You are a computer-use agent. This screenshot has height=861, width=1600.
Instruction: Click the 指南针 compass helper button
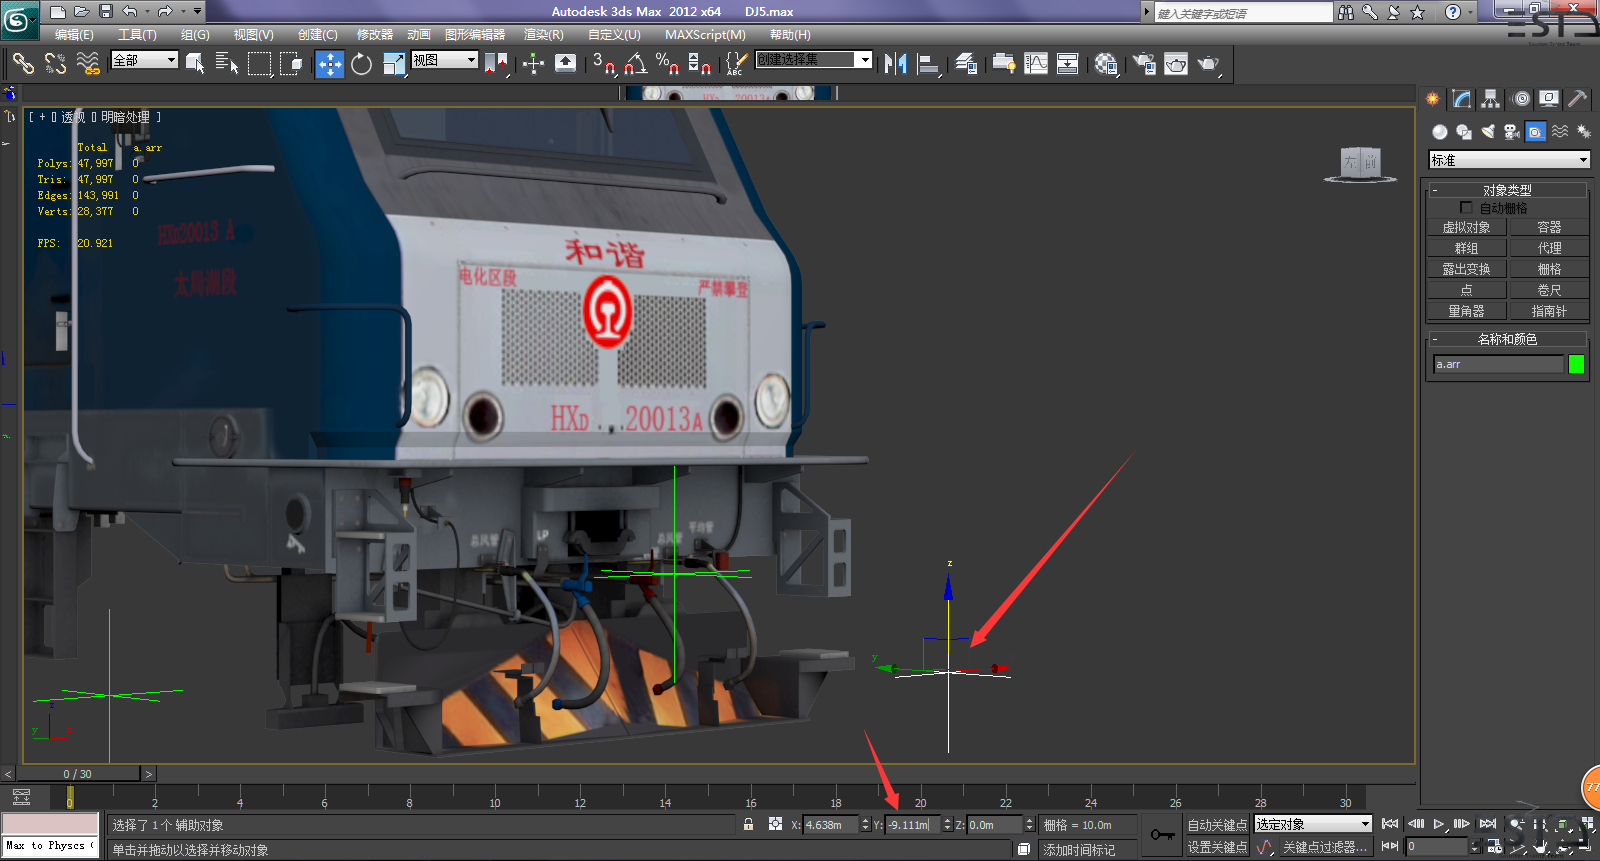(x=1549, y=311)
